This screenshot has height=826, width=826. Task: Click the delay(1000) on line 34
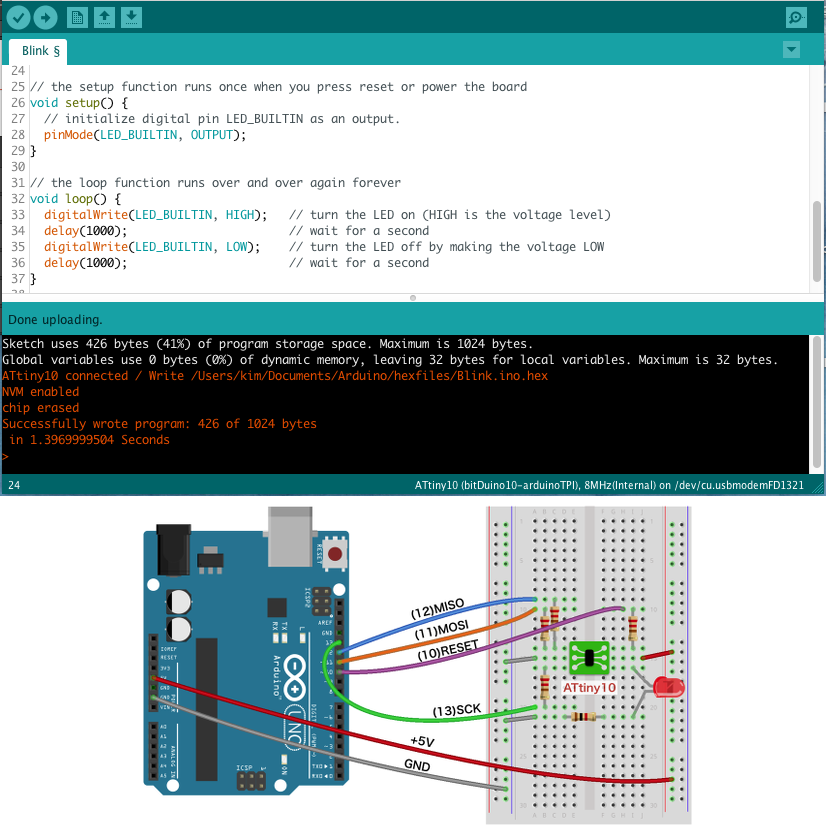coord(85,231)
